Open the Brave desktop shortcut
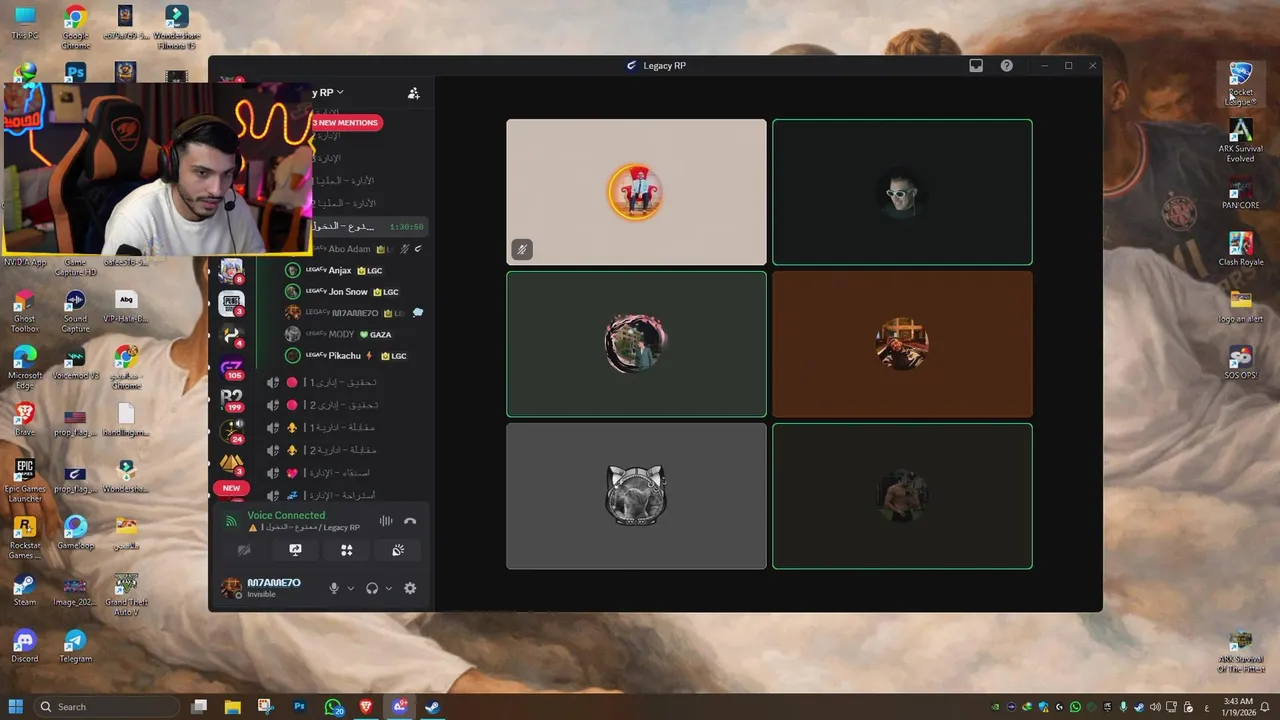 (25, 420)
